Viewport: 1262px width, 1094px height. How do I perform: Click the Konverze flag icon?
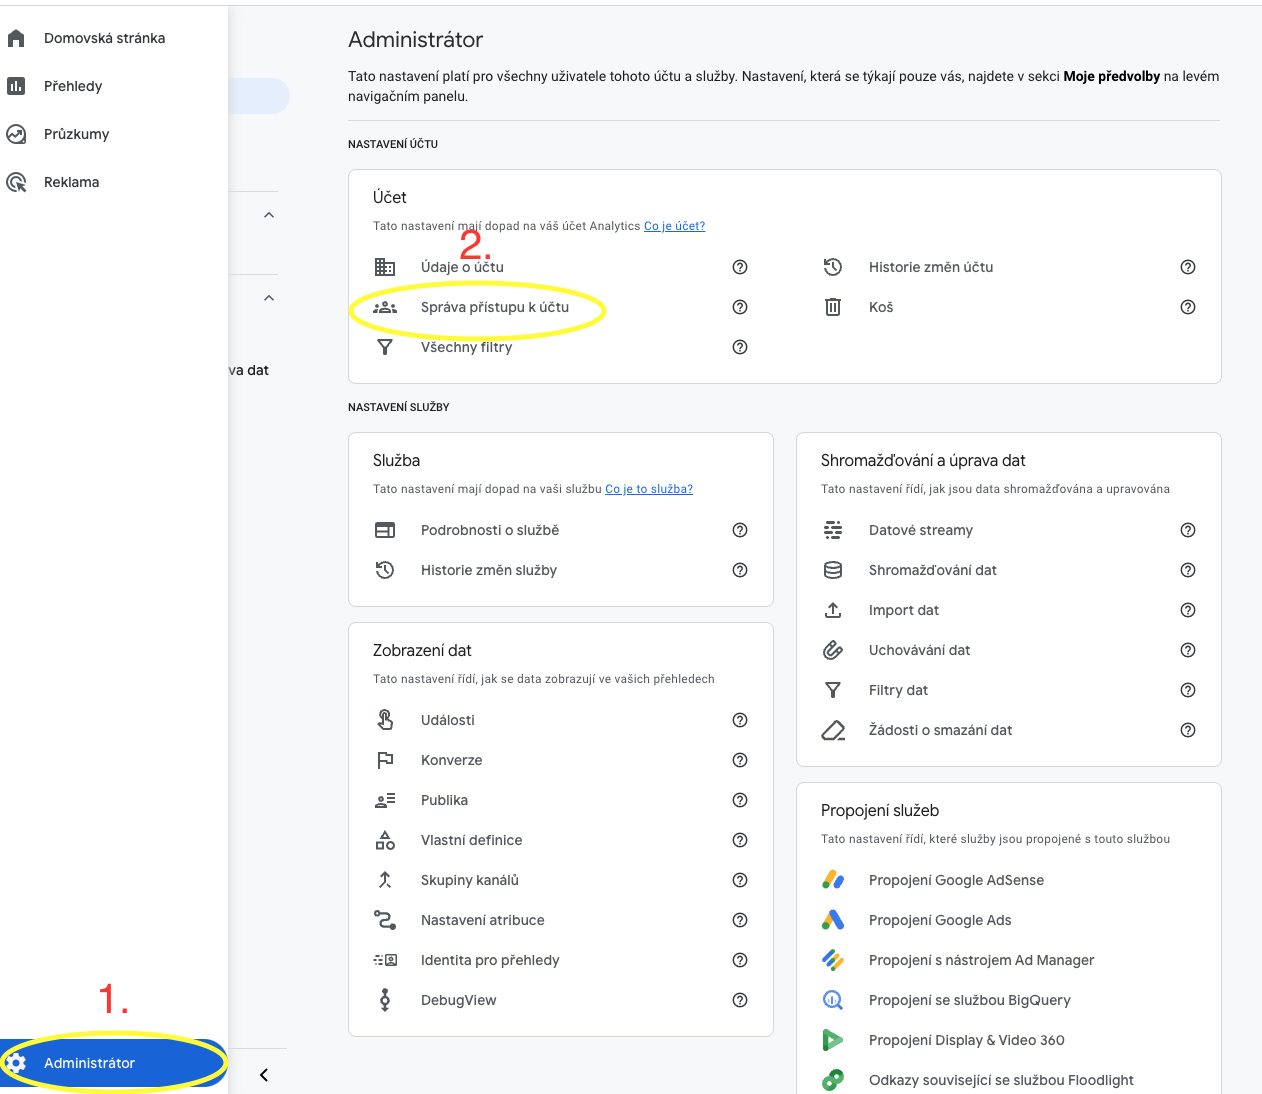(x=385, y=760)
